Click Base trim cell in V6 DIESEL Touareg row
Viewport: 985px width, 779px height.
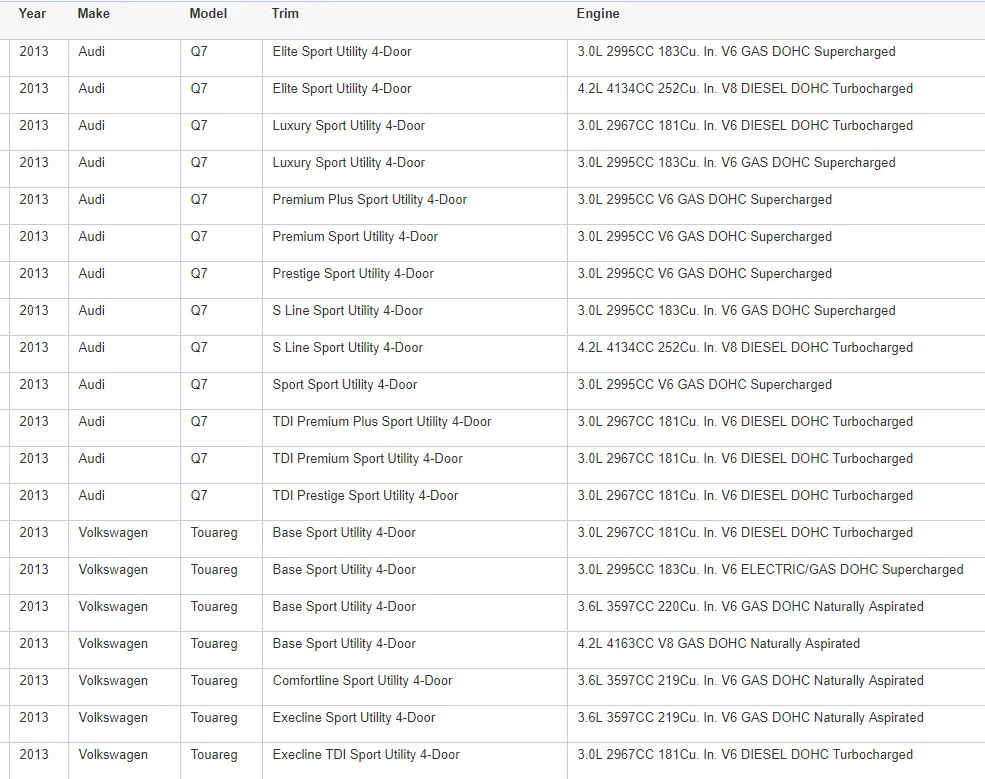pos(415,539)
